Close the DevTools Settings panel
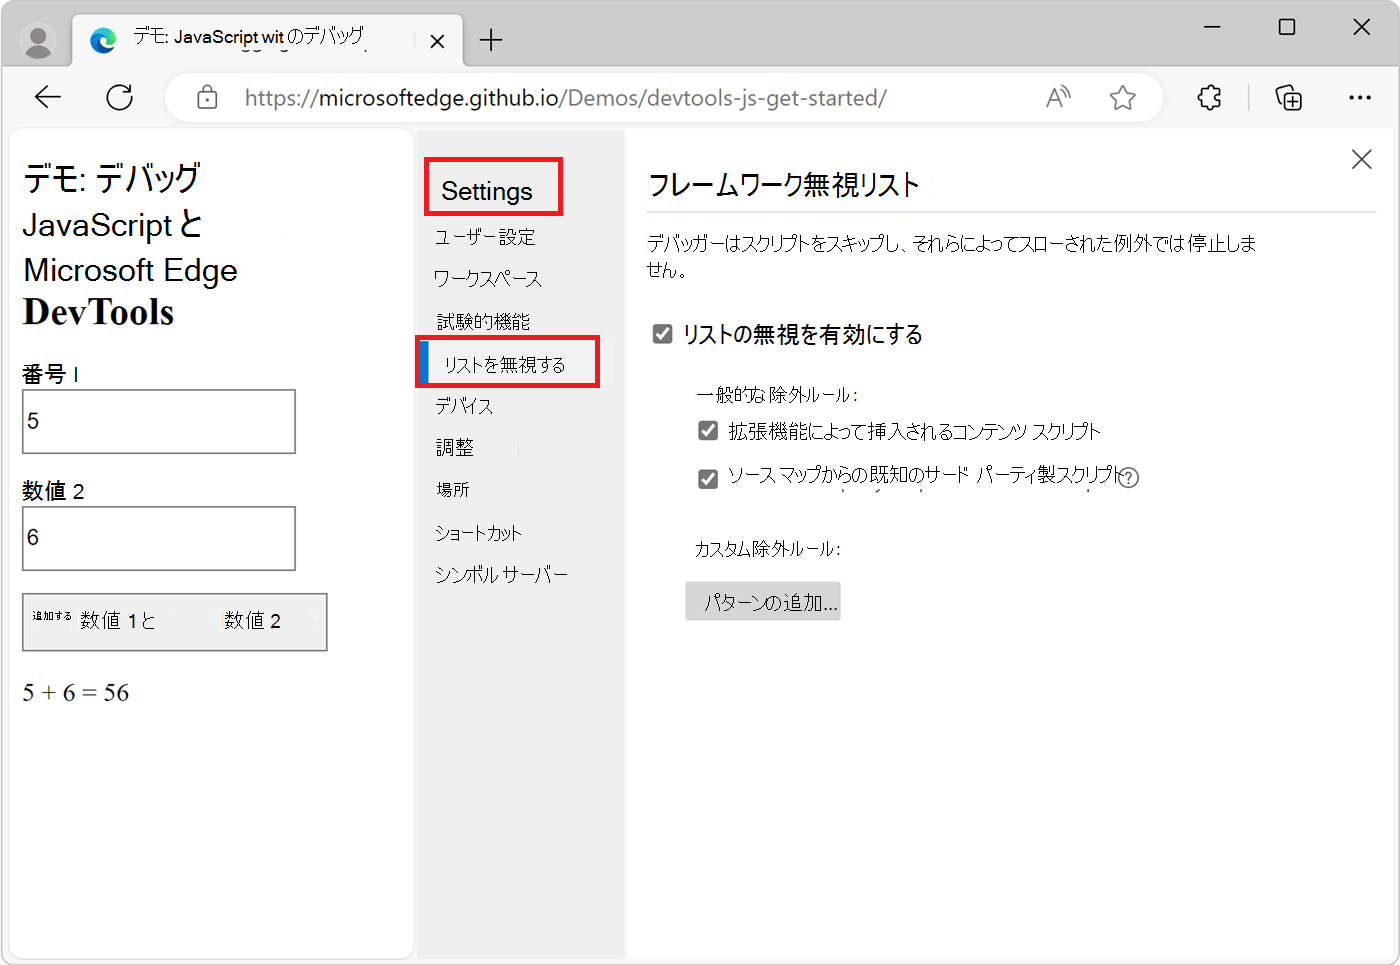 coord(1361,158)
